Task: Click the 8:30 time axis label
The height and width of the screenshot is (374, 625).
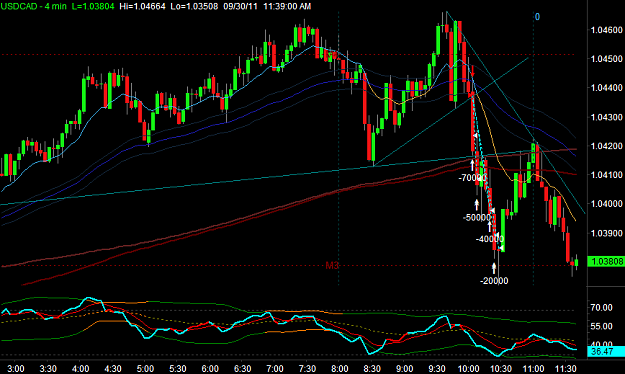Action: click(x=372, y=368)
